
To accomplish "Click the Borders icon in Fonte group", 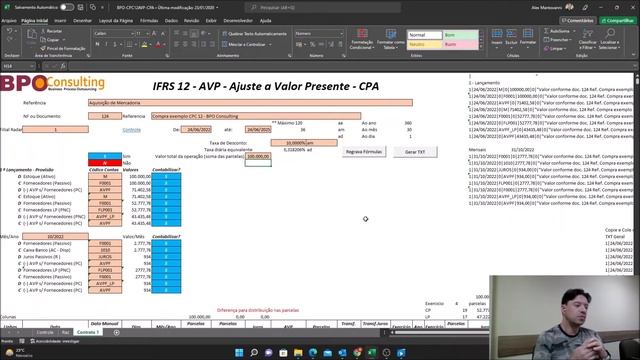I will [x=129, y=44].
